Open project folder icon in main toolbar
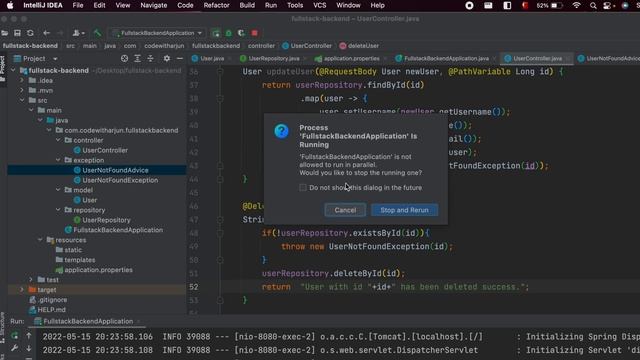 point(4,33)
